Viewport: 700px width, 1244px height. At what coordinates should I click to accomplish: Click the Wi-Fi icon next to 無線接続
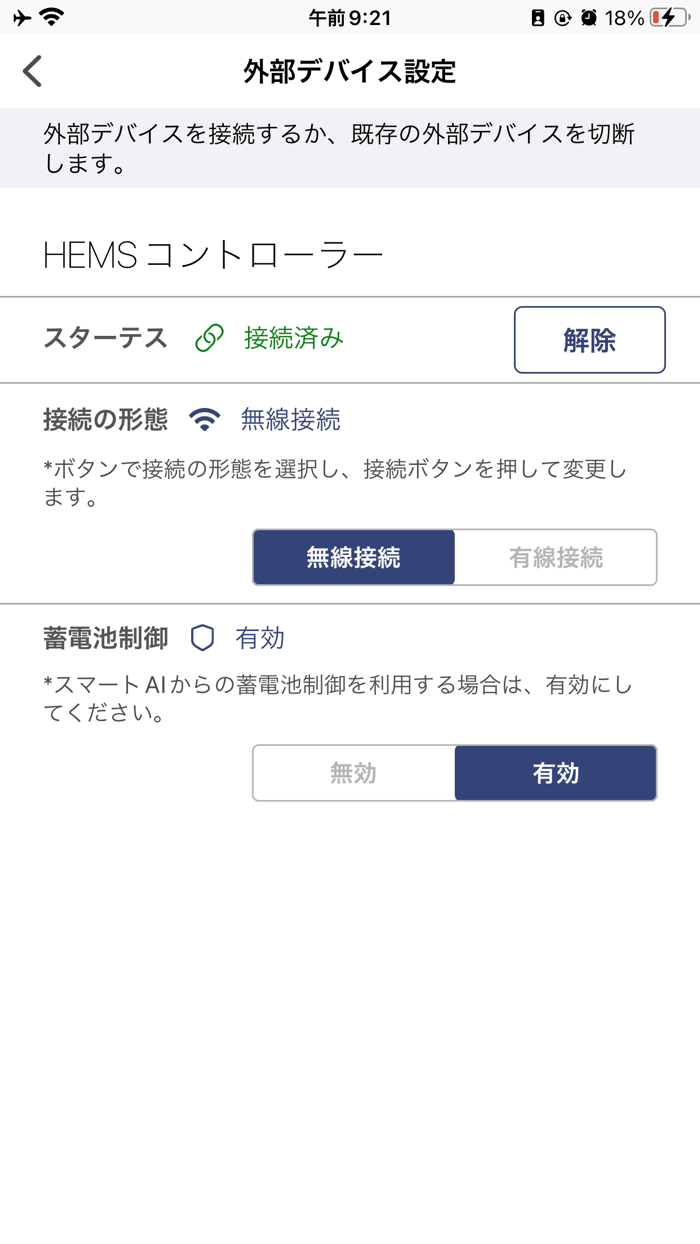(205, 419)
